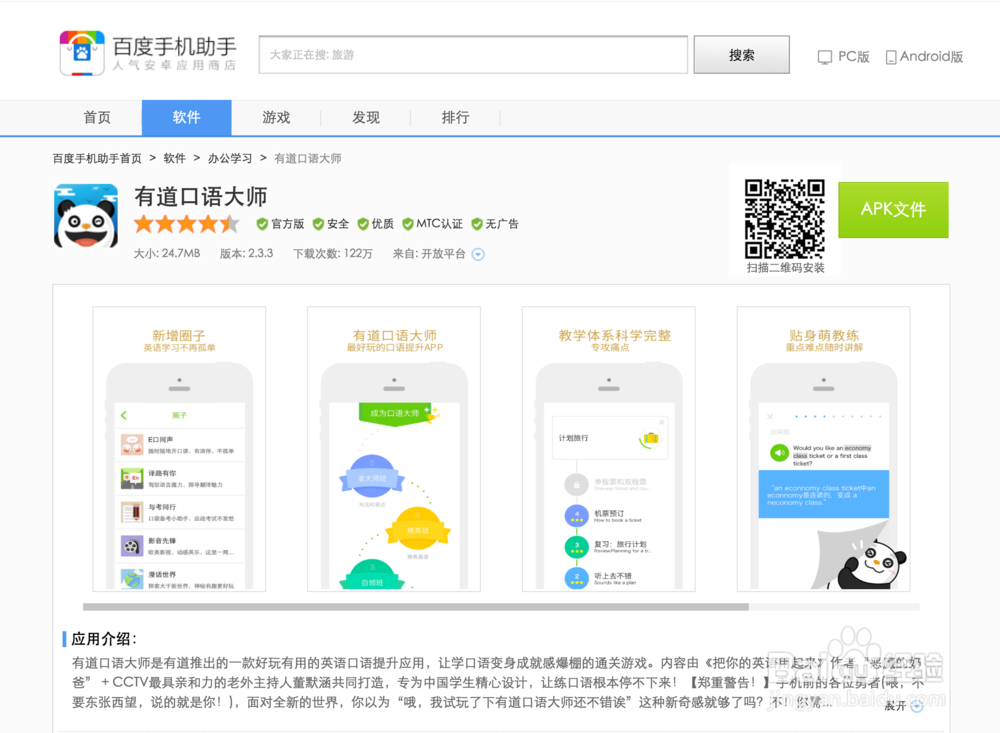Open the Android版 link
The width and height of the screenshot is (1000, 733).
coord(925,57)
